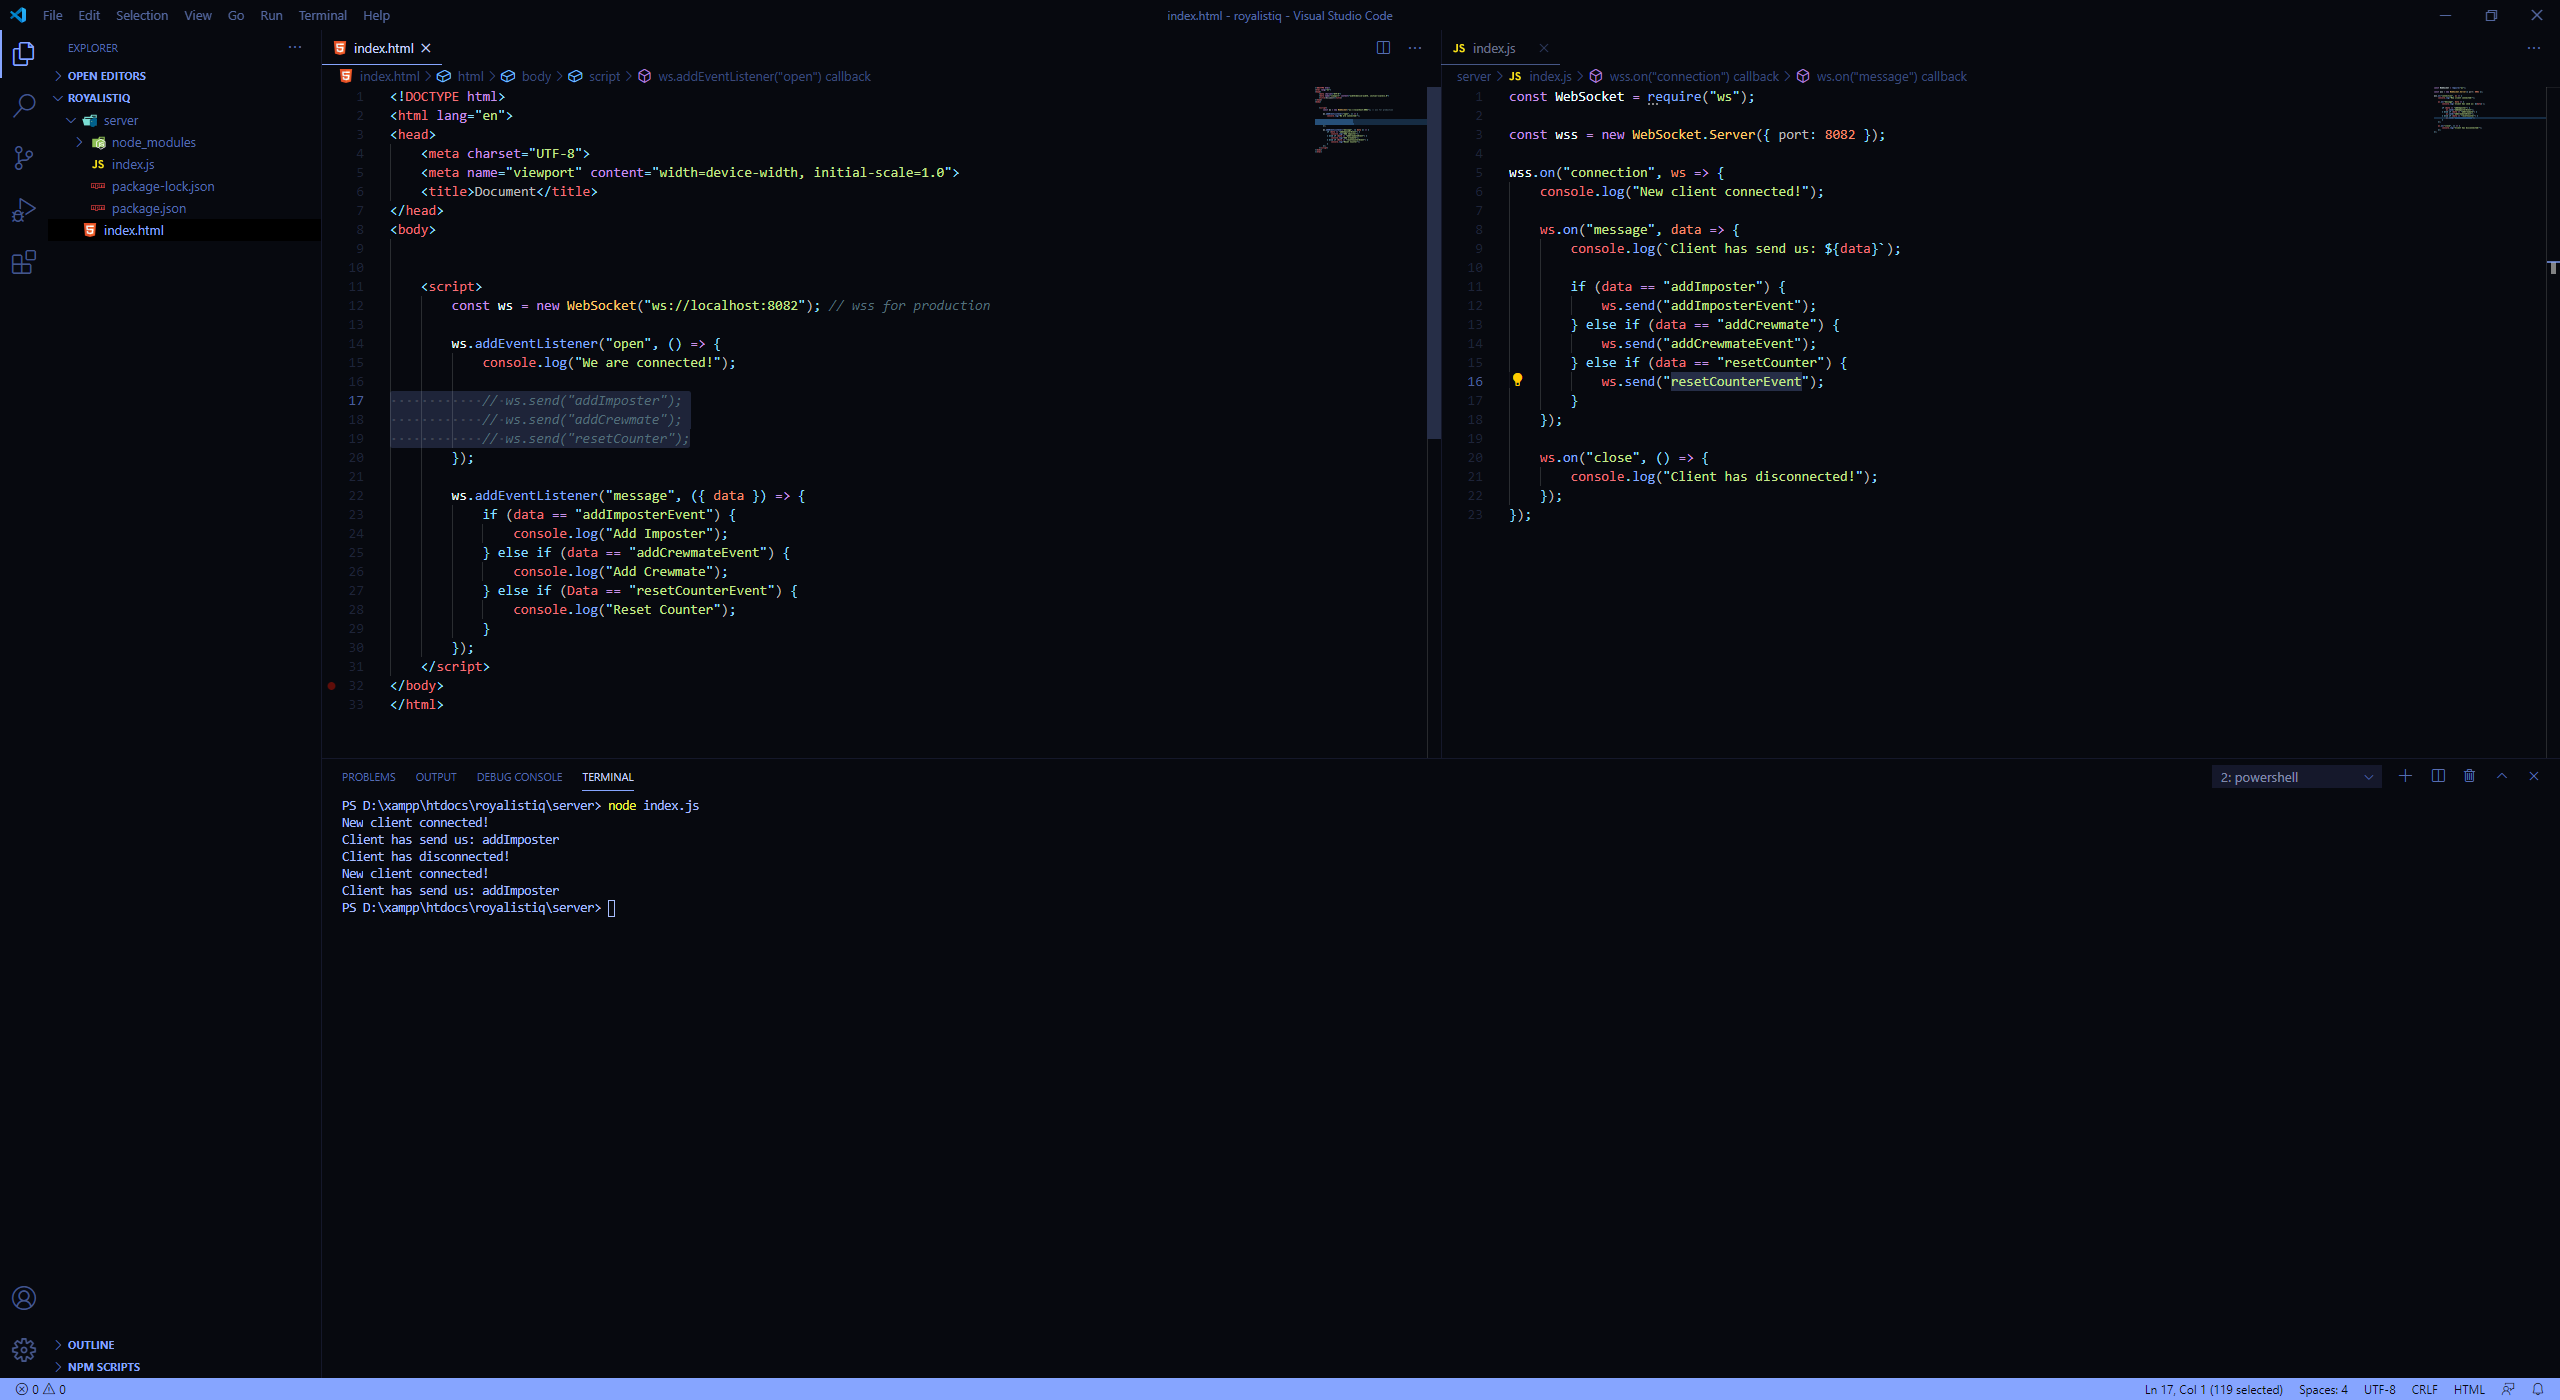Open Source Control view
The height and width of the screenshot is (1400, 2560).
tap(24, 157)
